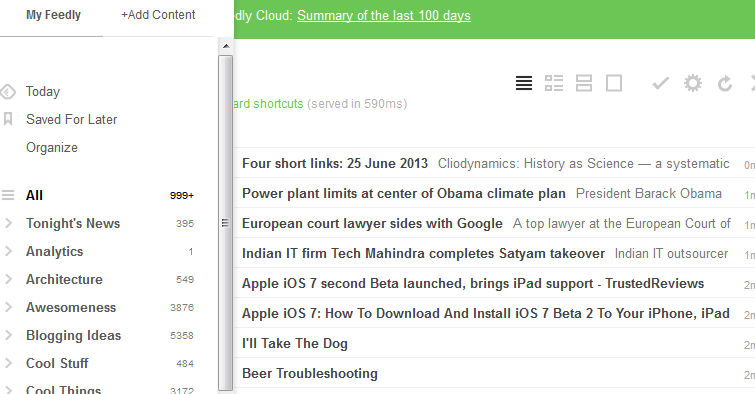Viewport: 755px width, 394px height.
Task: Switch to cards view layout
Action: (x=613, y=83)
